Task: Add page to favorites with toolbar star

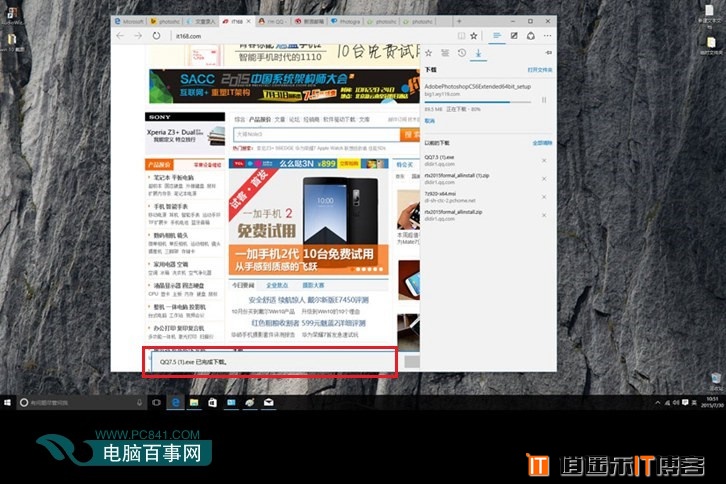Action: (x=474, y=36)
